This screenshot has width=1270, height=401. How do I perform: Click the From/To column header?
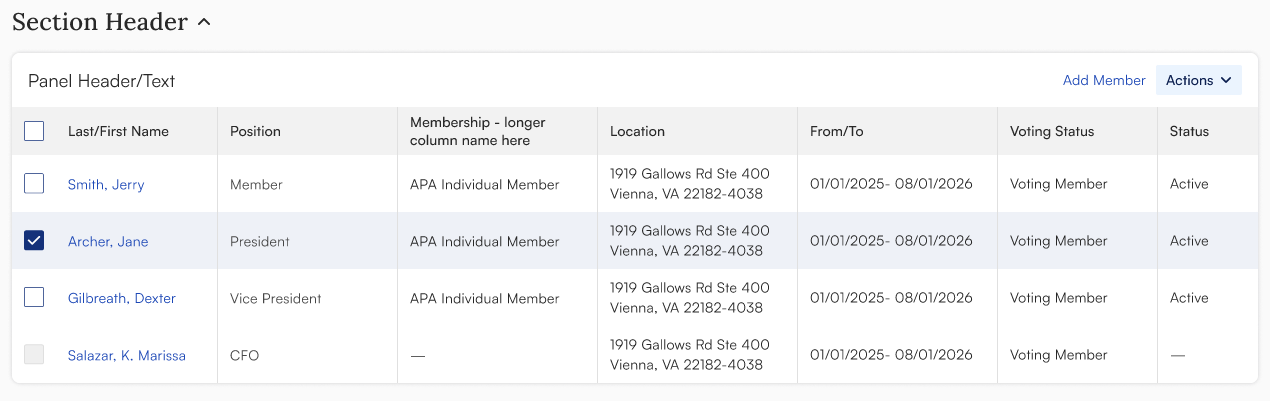(x=836, y=132)
